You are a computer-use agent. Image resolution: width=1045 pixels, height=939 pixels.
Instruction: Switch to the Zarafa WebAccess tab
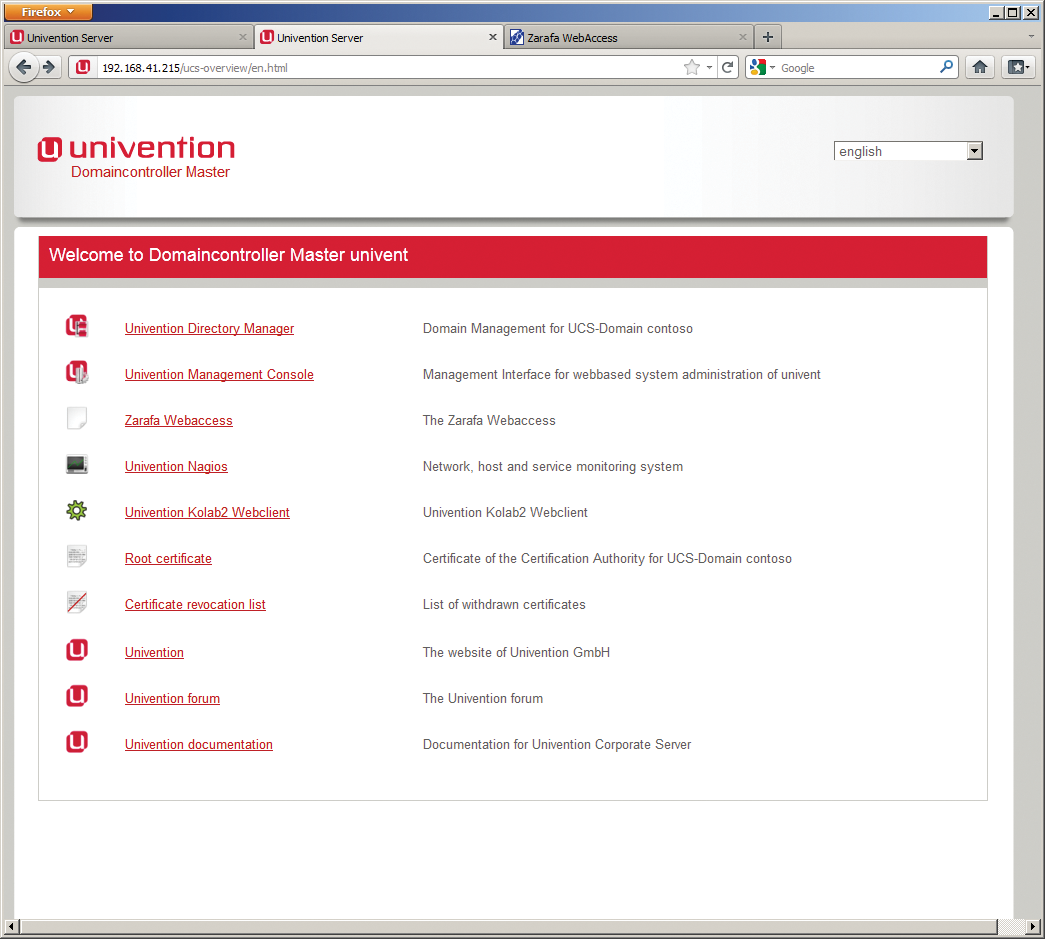629,37
